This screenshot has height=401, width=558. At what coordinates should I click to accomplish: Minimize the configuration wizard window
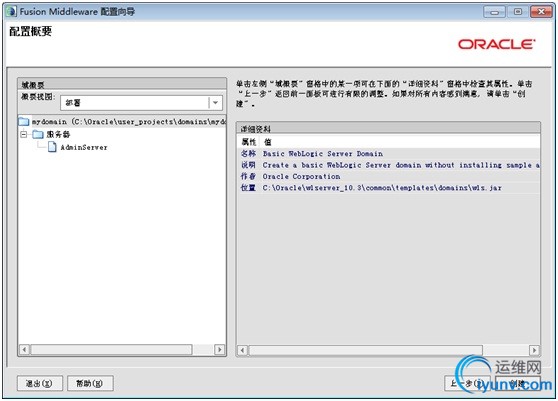coord(494,12)
